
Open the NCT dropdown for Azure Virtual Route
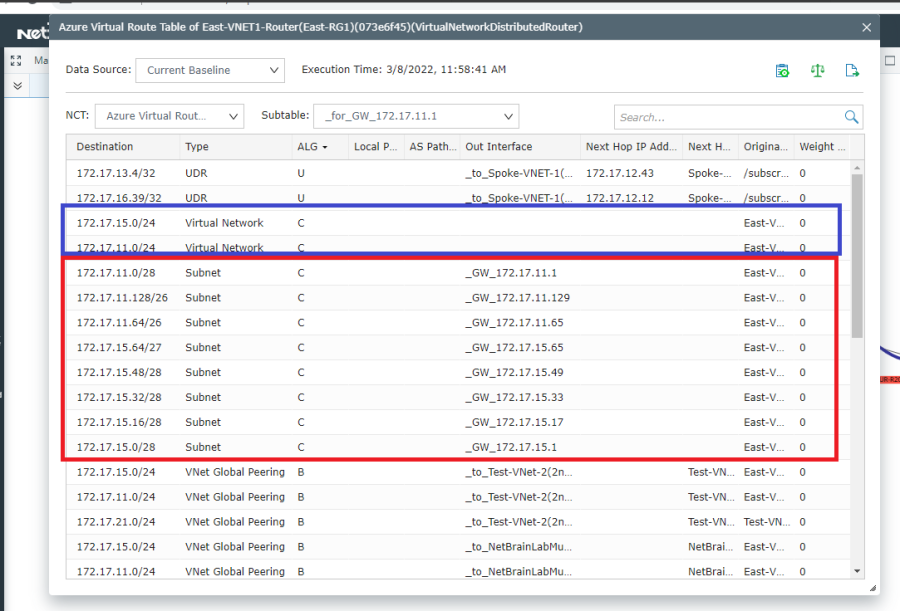click(x=168, y=116)
